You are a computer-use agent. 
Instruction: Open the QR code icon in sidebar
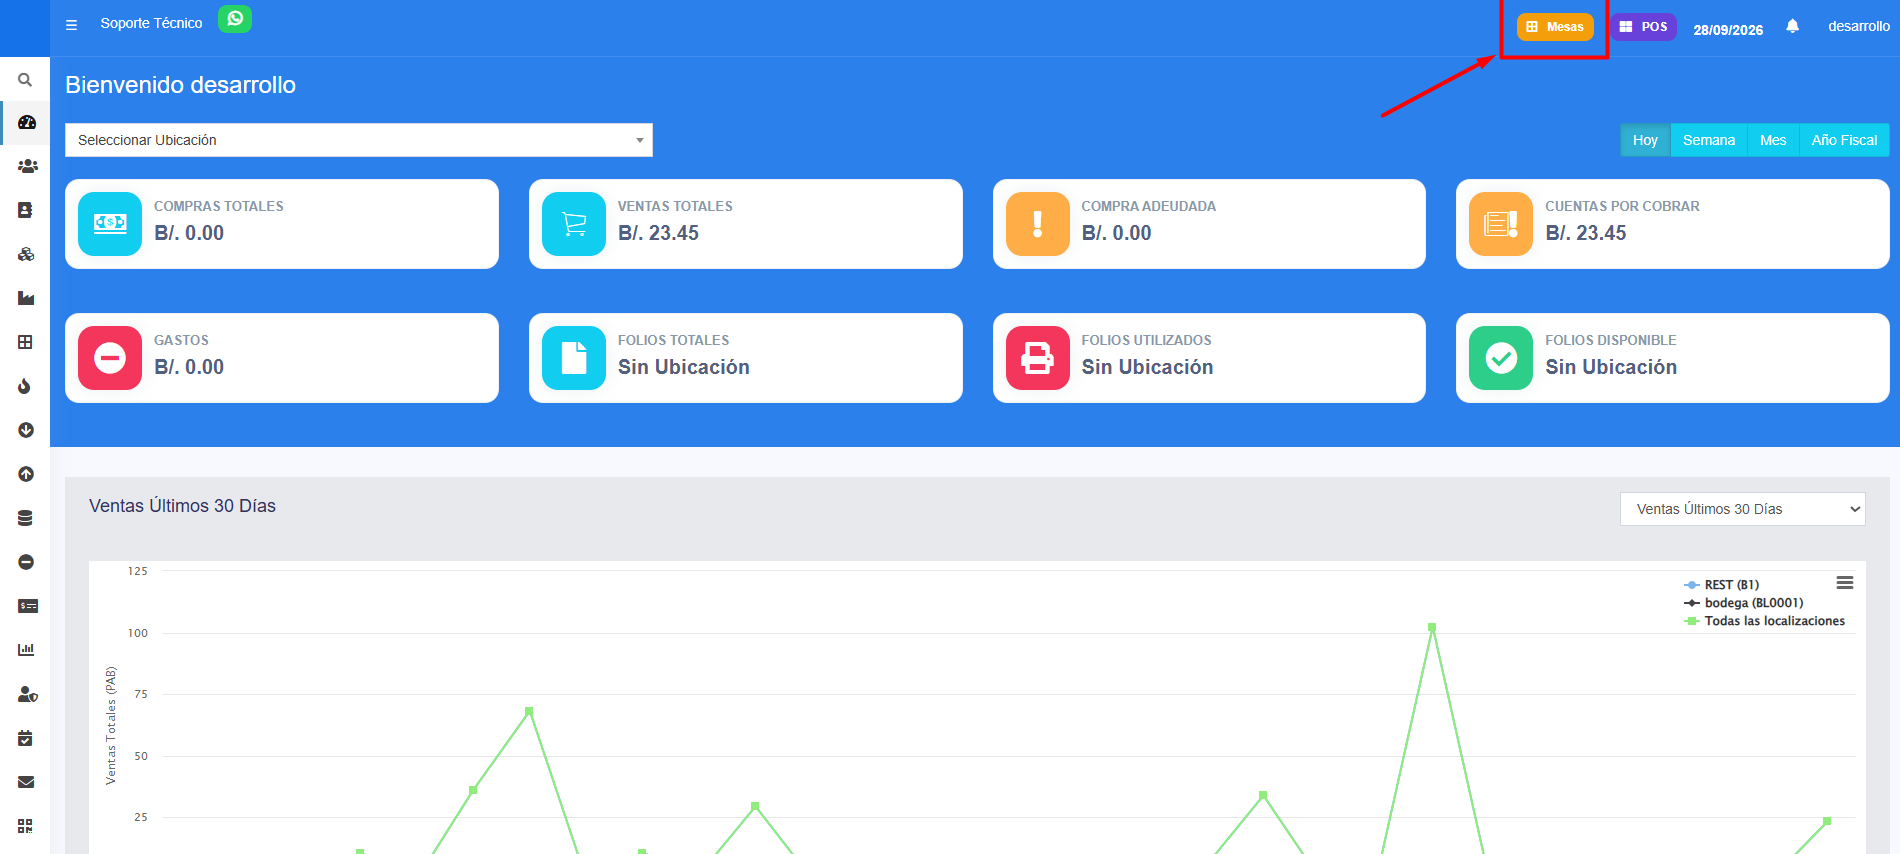tap(26, 826)
